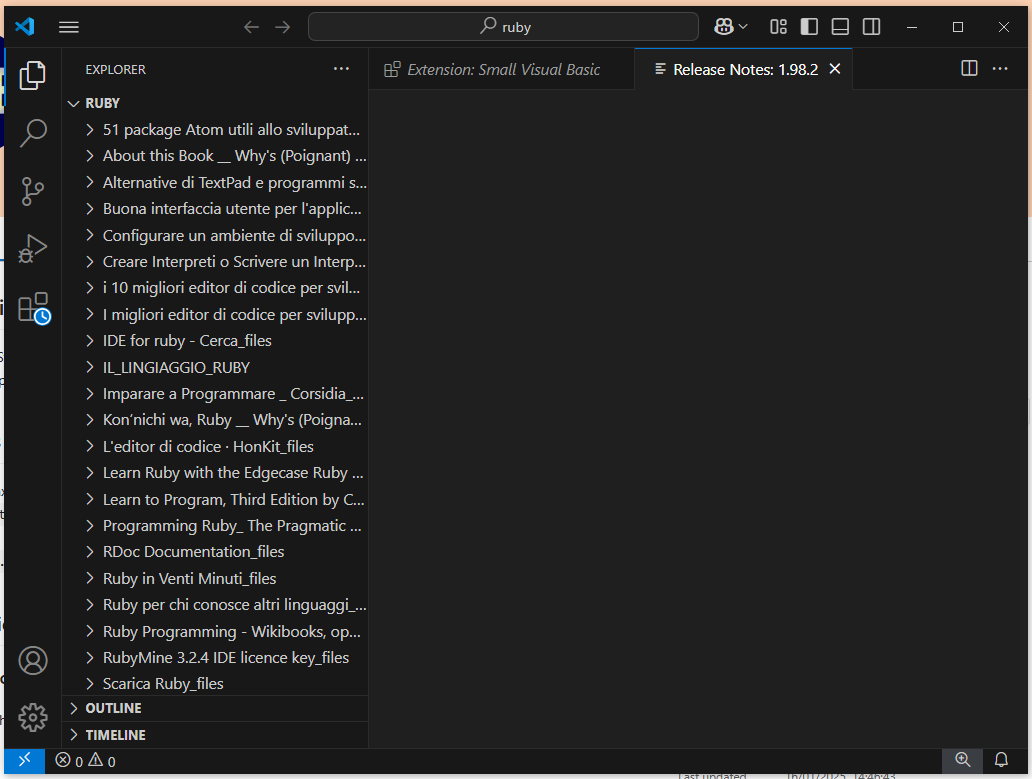Image resolution: width=1032 pixels, height=779 pixels.
Task: Select 'Ruby in Venti Minuti_files' folder
Action: pos(215,578)
